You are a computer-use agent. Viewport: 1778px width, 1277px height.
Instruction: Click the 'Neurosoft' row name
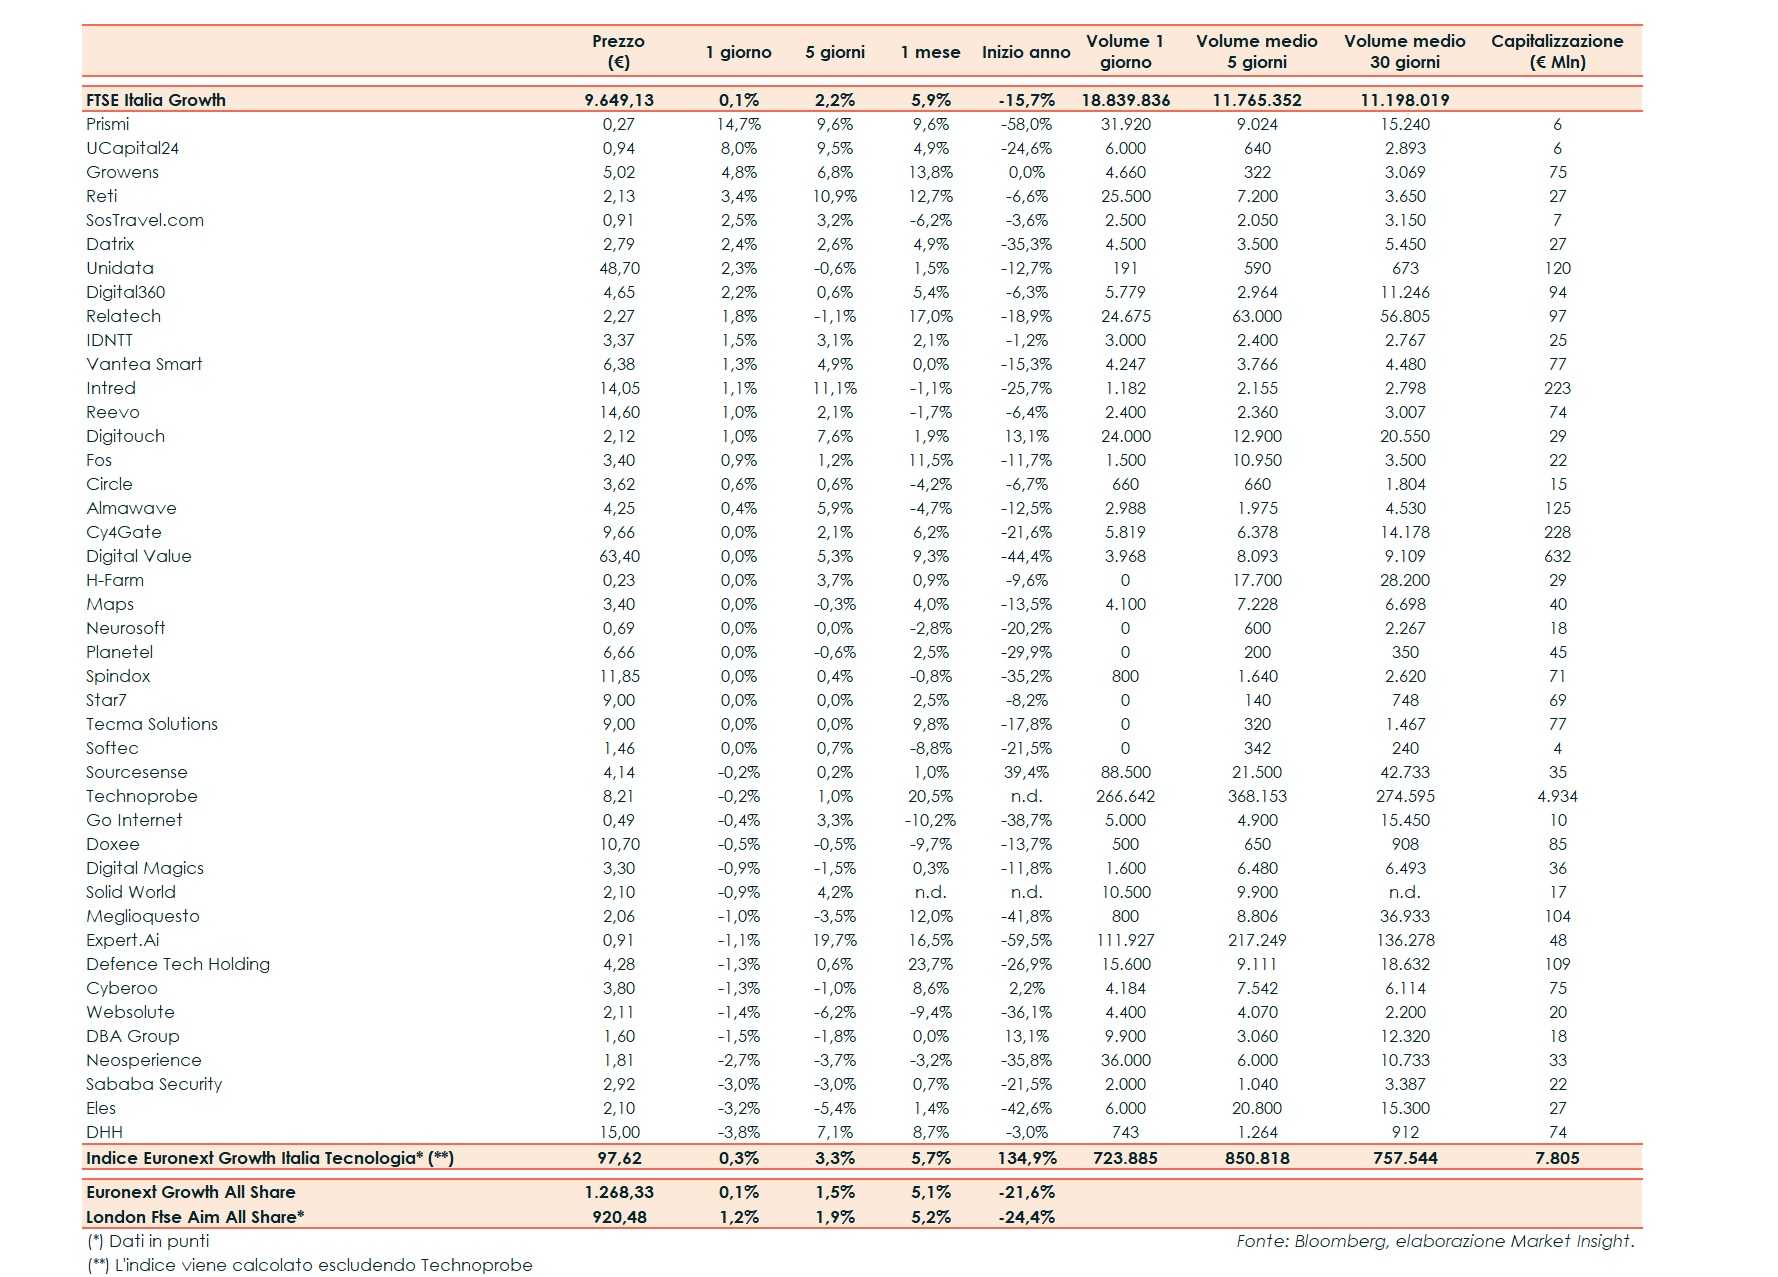pyautogui.click(x=126, y=628)
